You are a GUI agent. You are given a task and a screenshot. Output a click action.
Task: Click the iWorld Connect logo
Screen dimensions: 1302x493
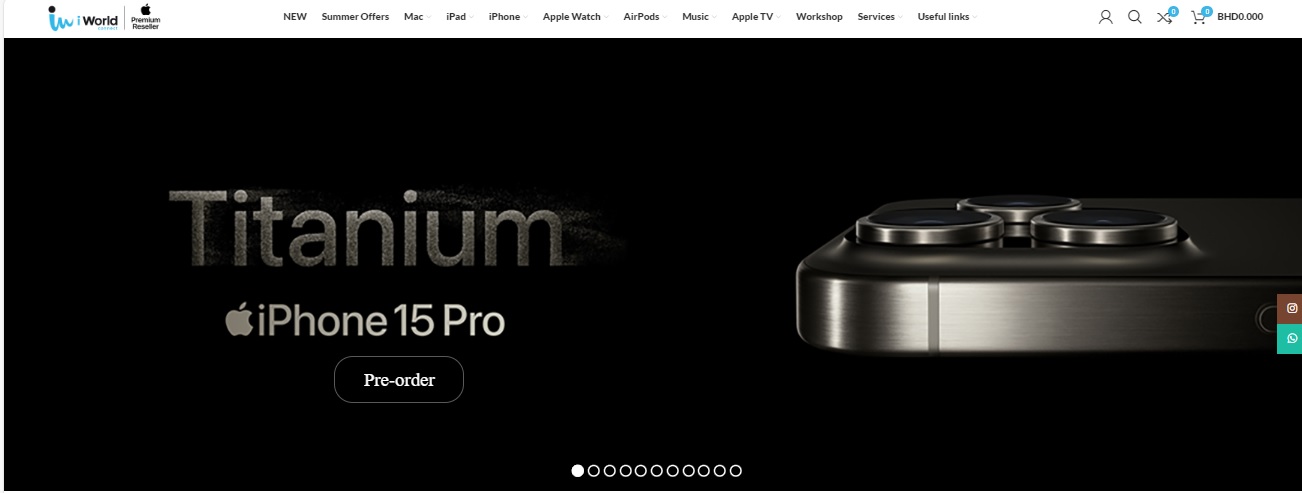(82, 17)
